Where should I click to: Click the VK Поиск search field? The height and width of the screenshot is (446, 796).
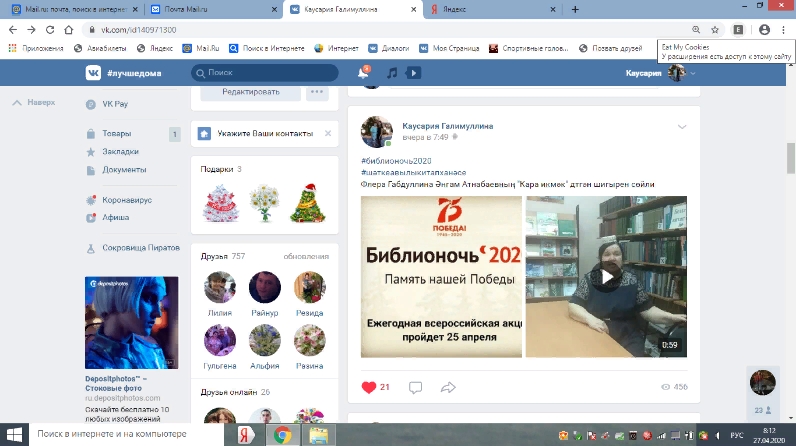click(270, 73)
